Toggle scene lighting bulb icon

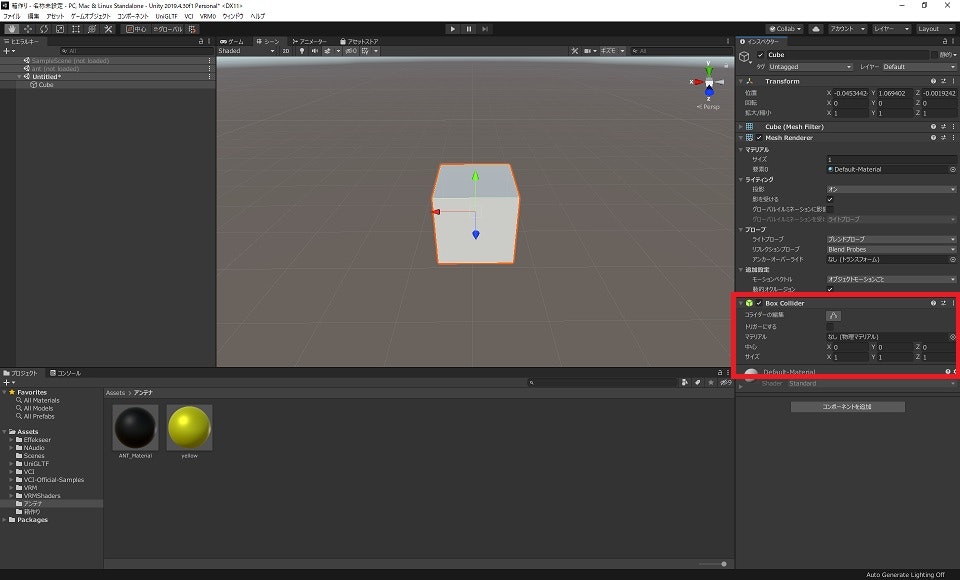[x=302, y=51]
